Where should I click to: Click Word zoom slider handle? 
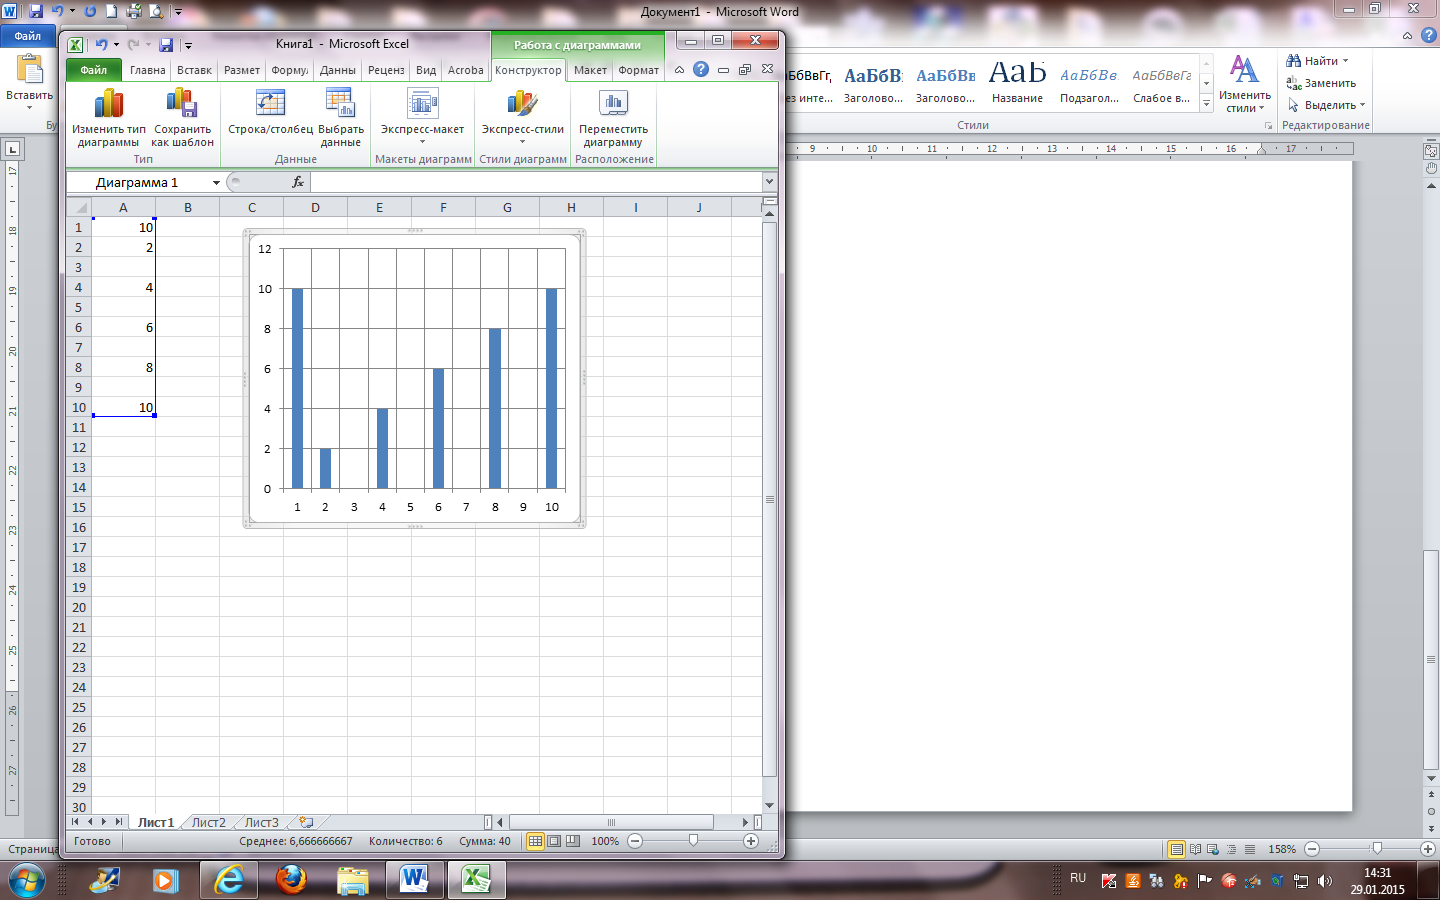(x=1377, y=848)
